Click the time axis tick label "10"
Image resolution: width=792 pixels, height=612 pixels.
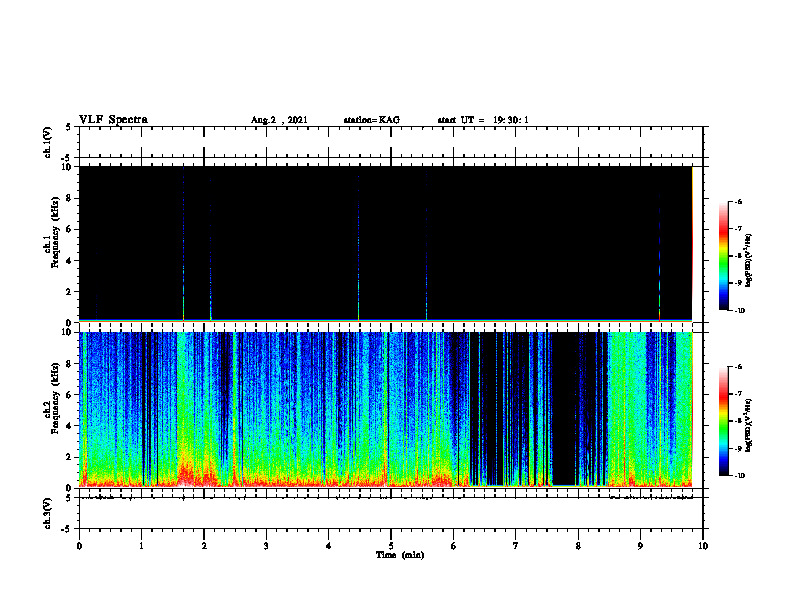[703, 546]
